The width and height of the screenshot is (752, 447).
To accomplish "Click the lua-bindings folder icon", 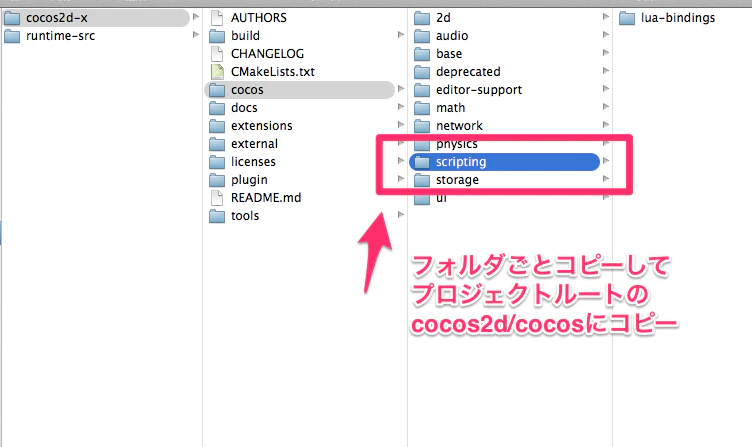I will [627, 18].
